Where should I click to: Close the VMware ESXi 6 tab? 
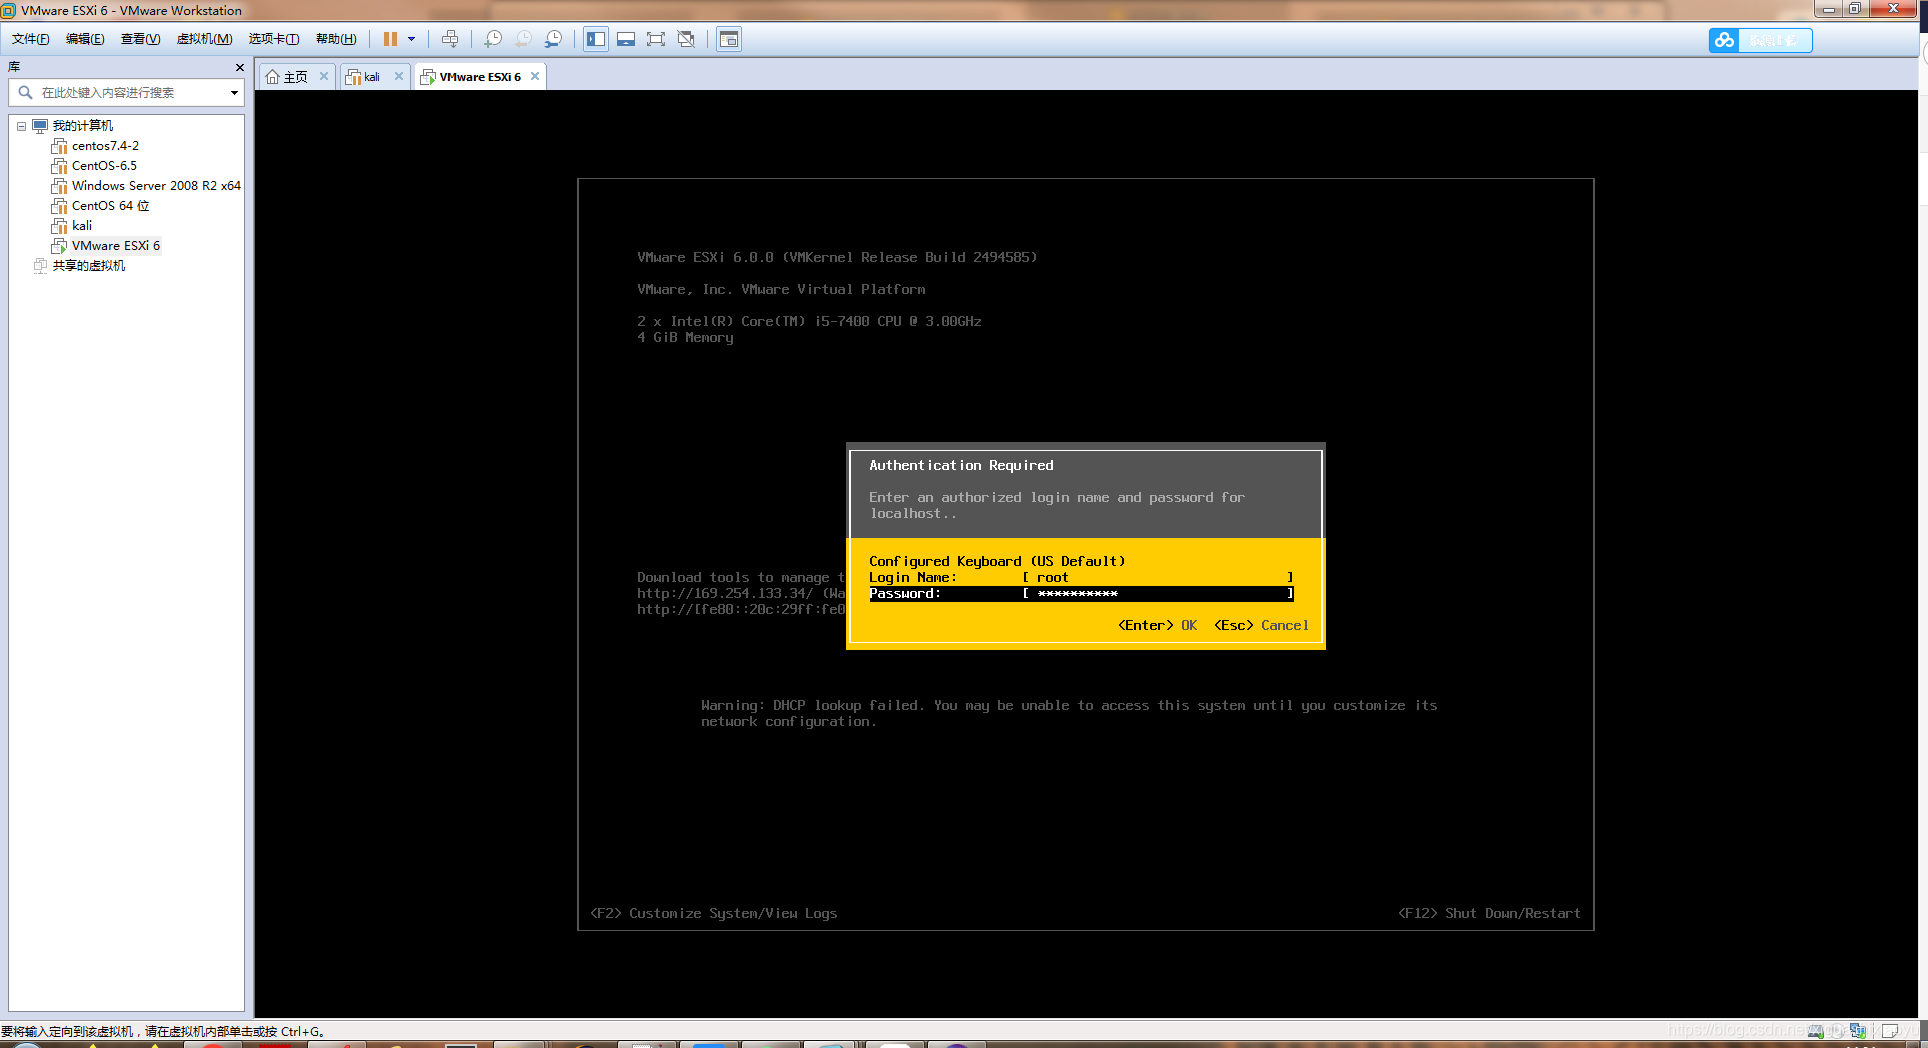pos(535,76)
